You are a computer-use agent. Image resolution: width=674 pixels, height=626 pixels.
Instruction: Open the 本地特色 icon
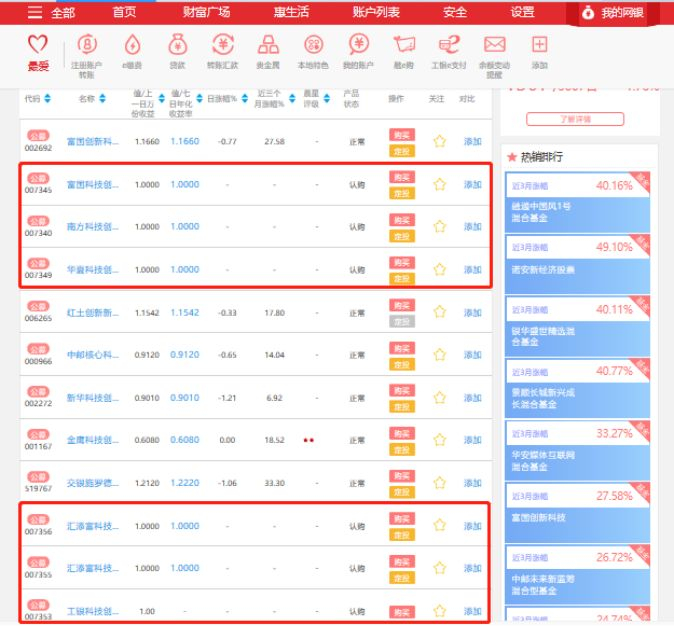click(313, 44)
